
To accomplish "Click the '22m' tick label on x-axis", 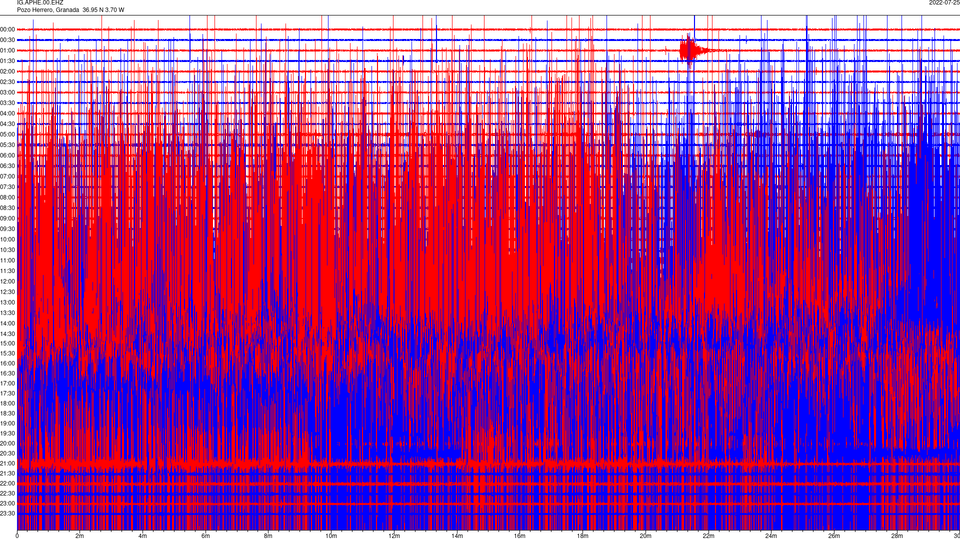I will [x=708, y=536].
